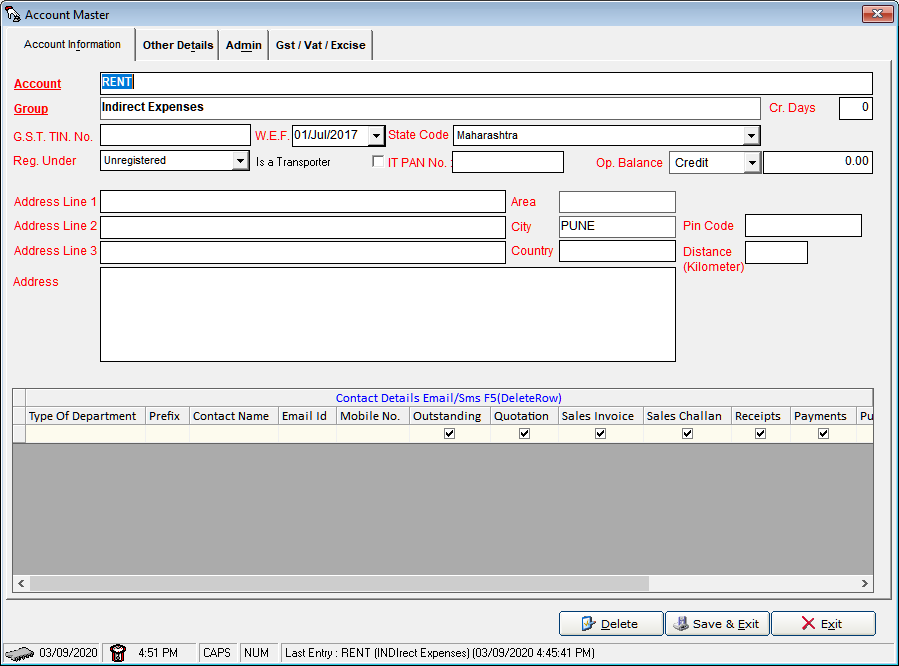
Task: Click the status bar date icon
Action: (x=19, y=653)
